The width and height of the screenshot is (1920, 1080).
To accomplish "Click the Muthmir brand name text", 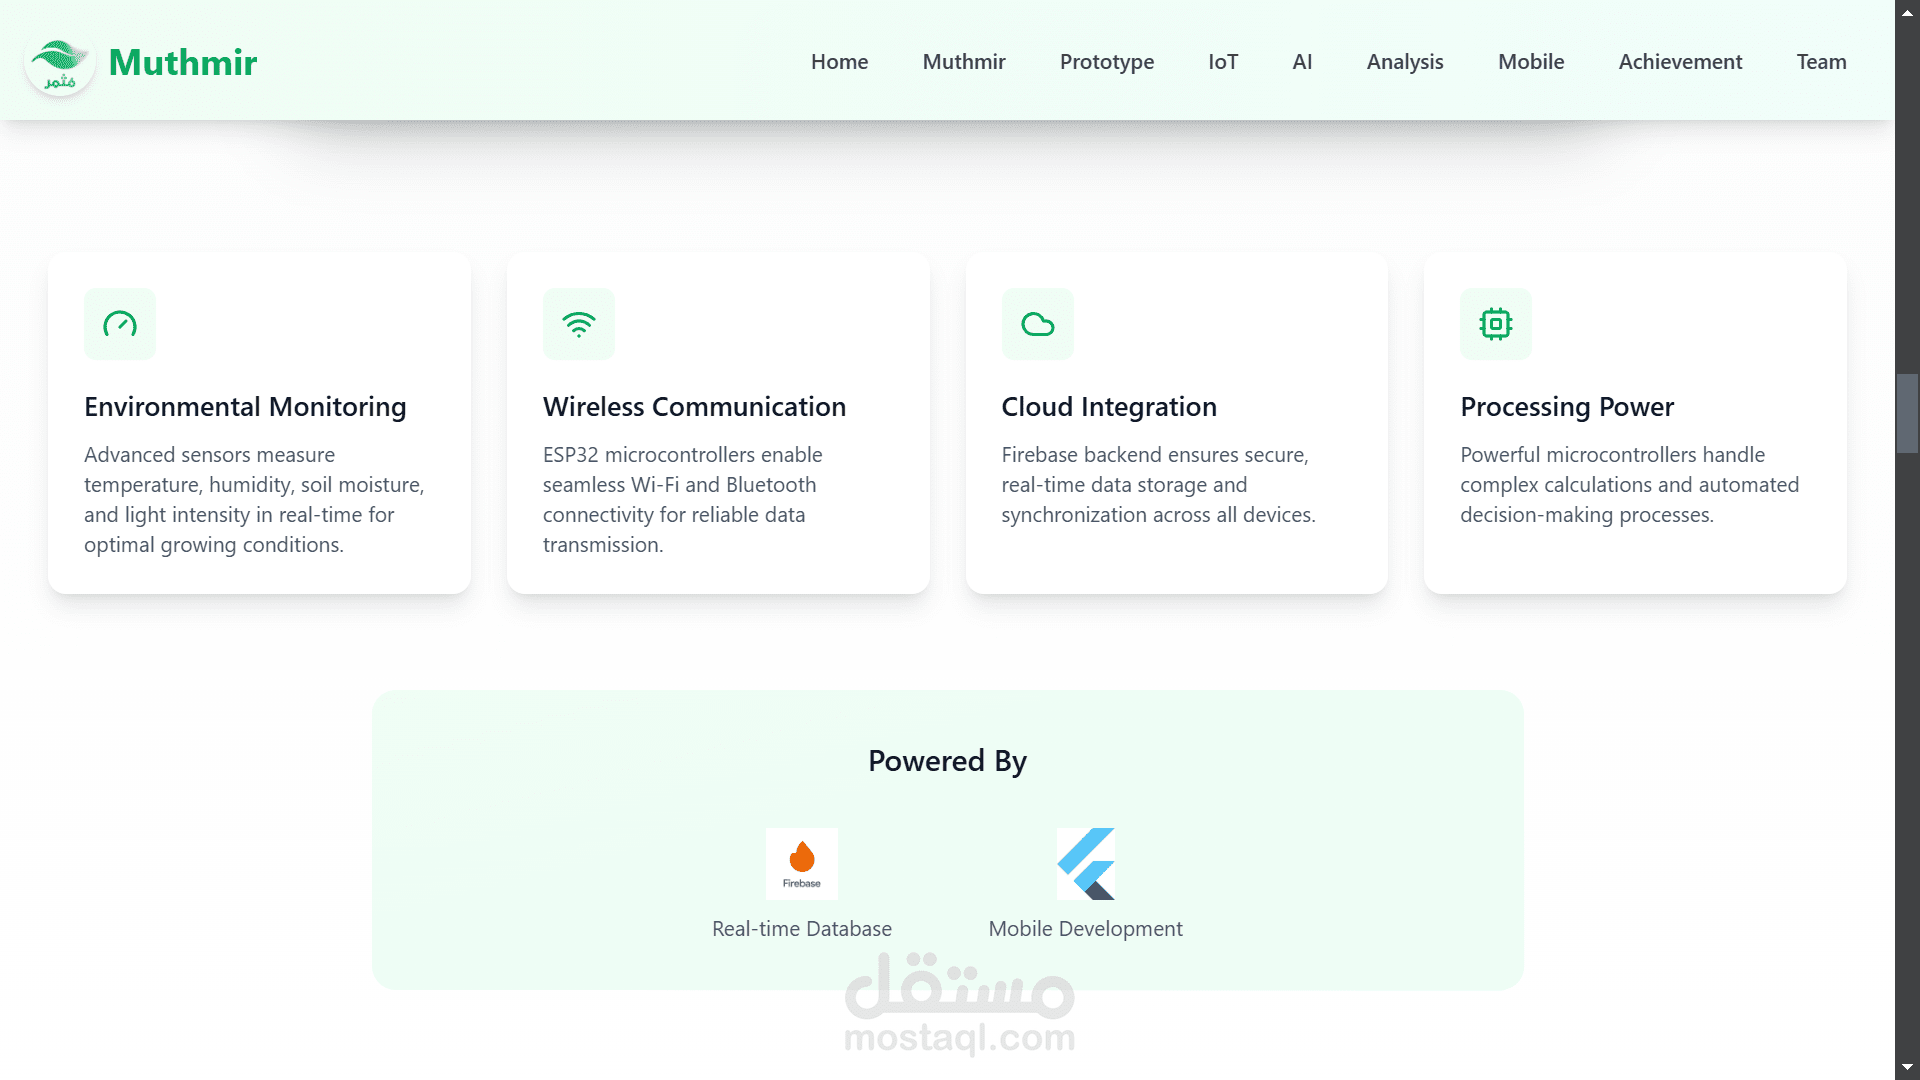I will (x=182, y=62).
